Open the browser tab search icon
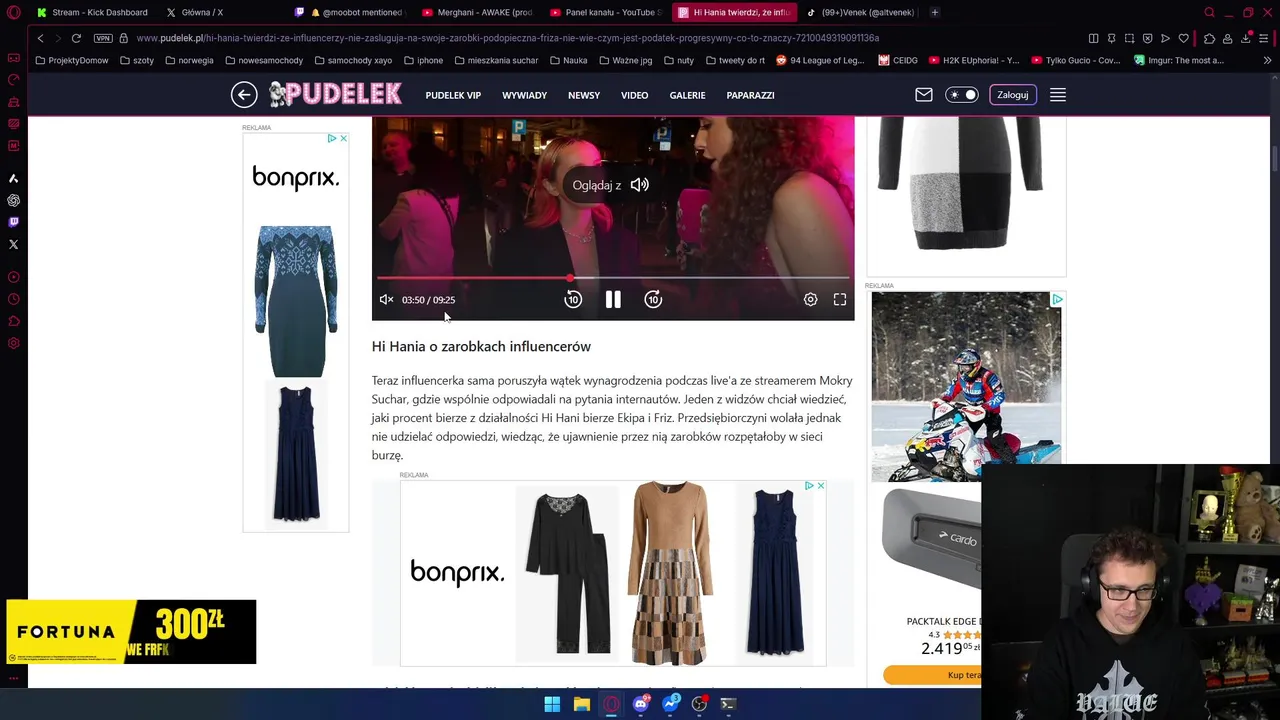 (1209, 12)
